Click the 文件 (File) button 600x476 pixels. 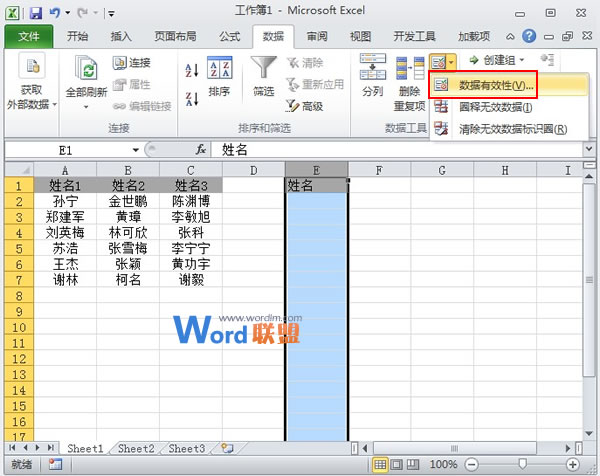[29, 37]
